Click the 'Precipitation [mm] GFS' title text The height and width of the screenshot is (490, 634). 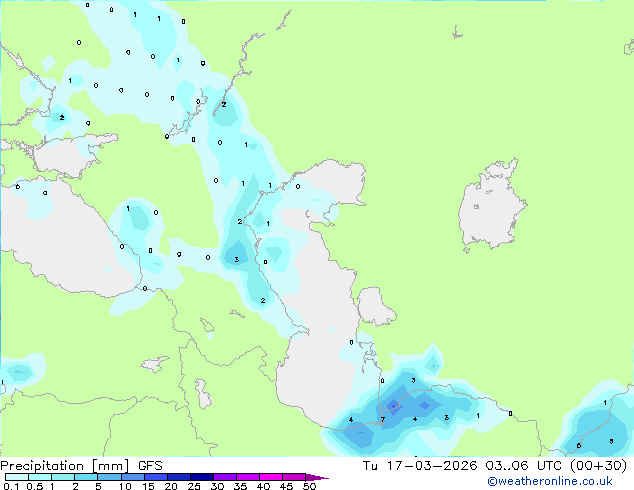pyautogui.click(x=81, y=466)
